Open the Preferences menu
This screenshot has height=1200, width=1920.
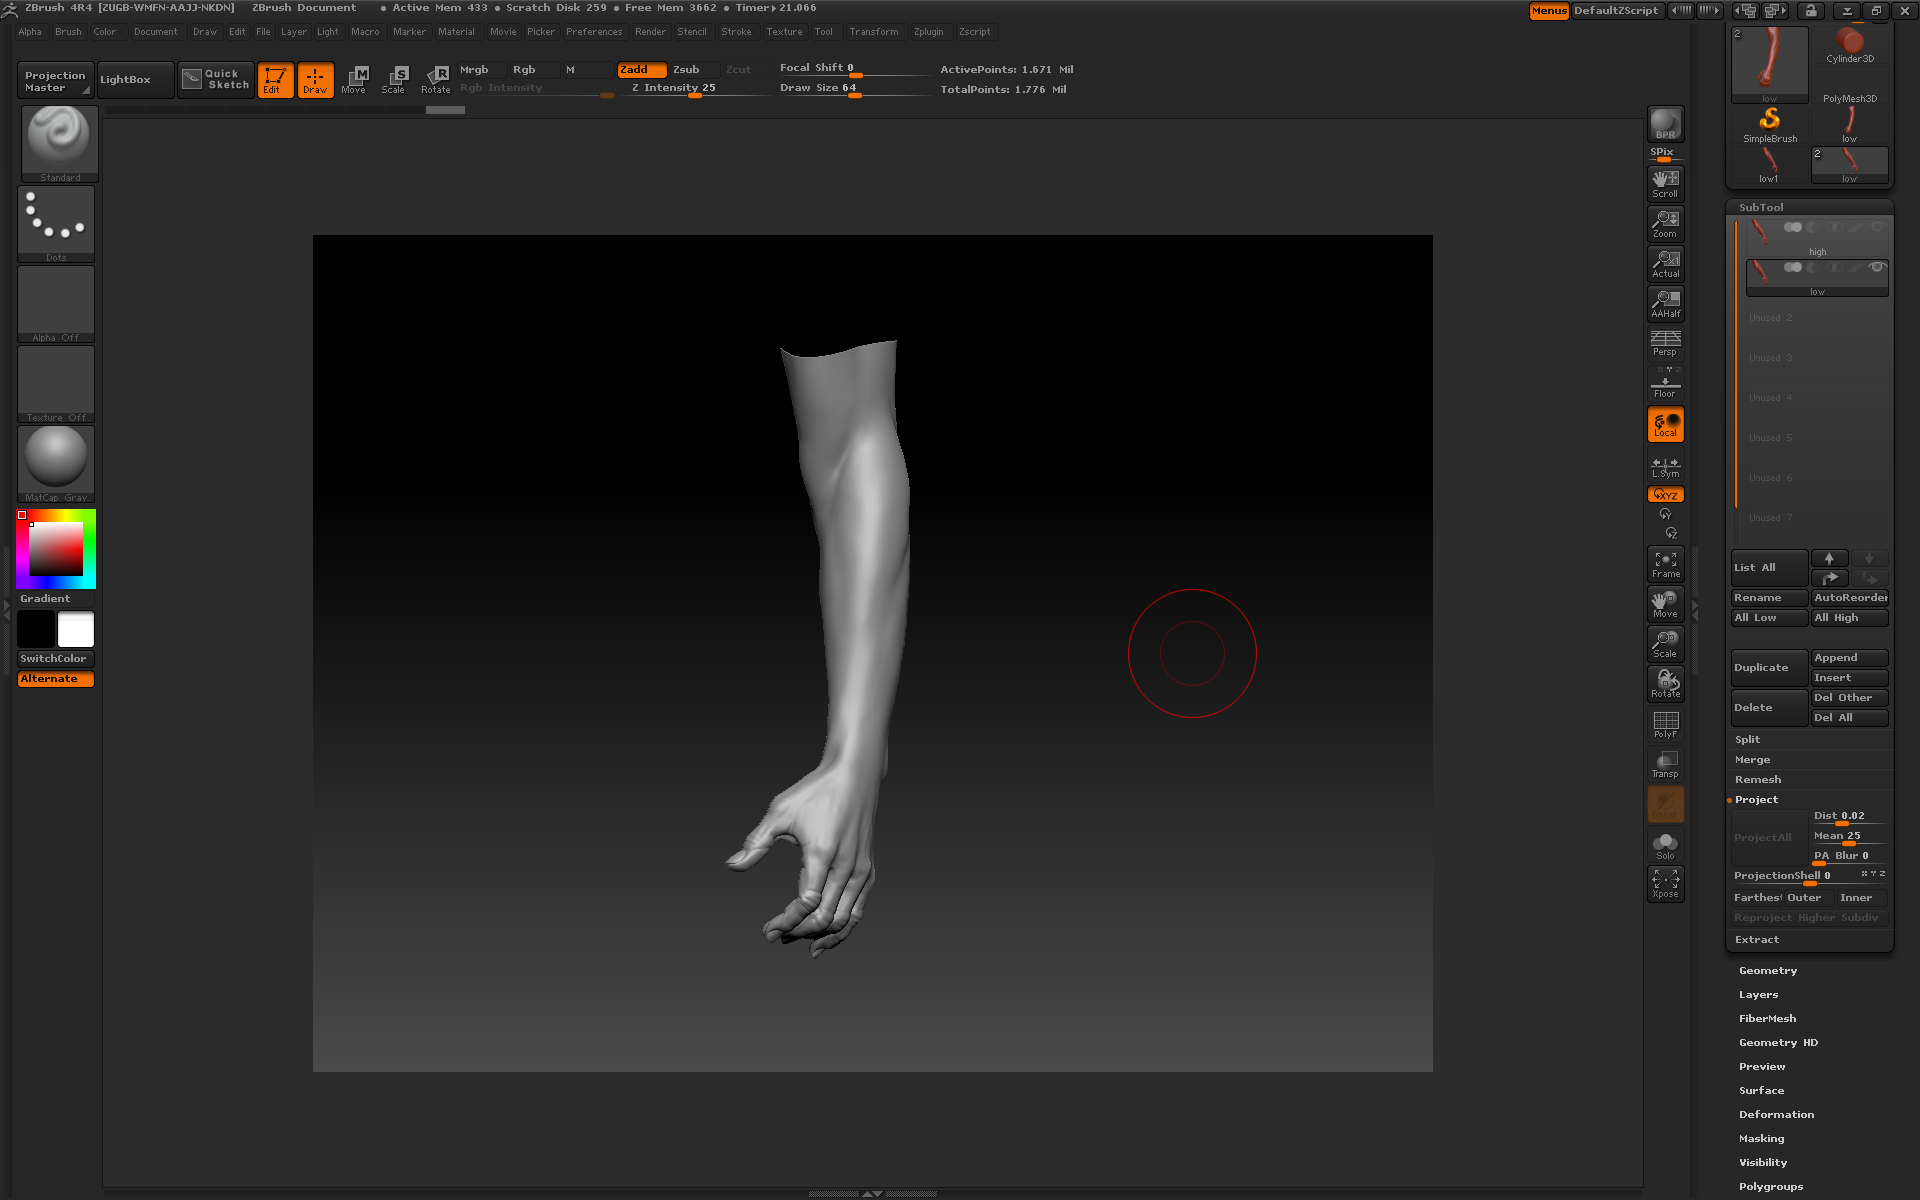coord(594,32)
